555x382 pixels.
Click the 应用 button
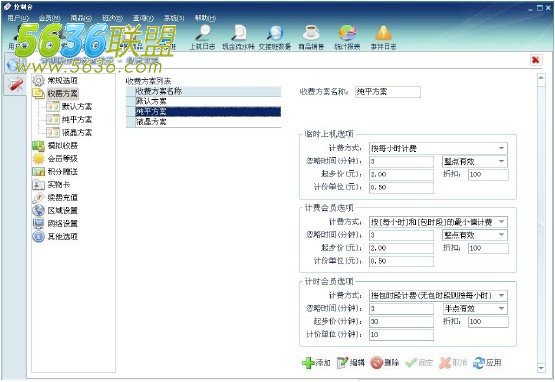pyautogui.click(x=488, y=363)
